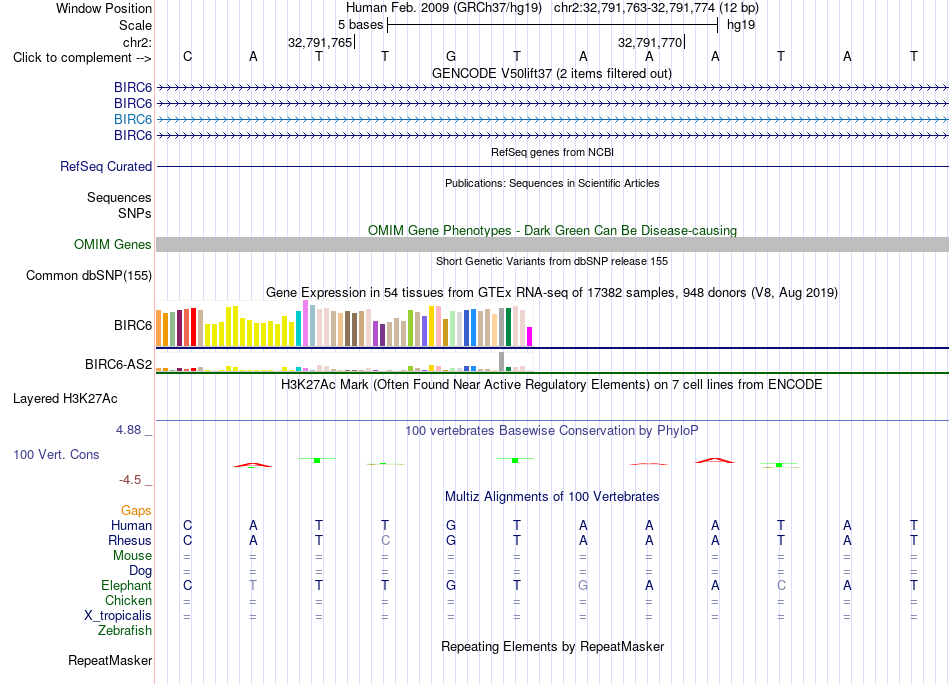The height and width of the screenshot is (684, 950).
Task: Open the 'Gene Expression in 54 tissues' title
Action: tap(552, 293)
